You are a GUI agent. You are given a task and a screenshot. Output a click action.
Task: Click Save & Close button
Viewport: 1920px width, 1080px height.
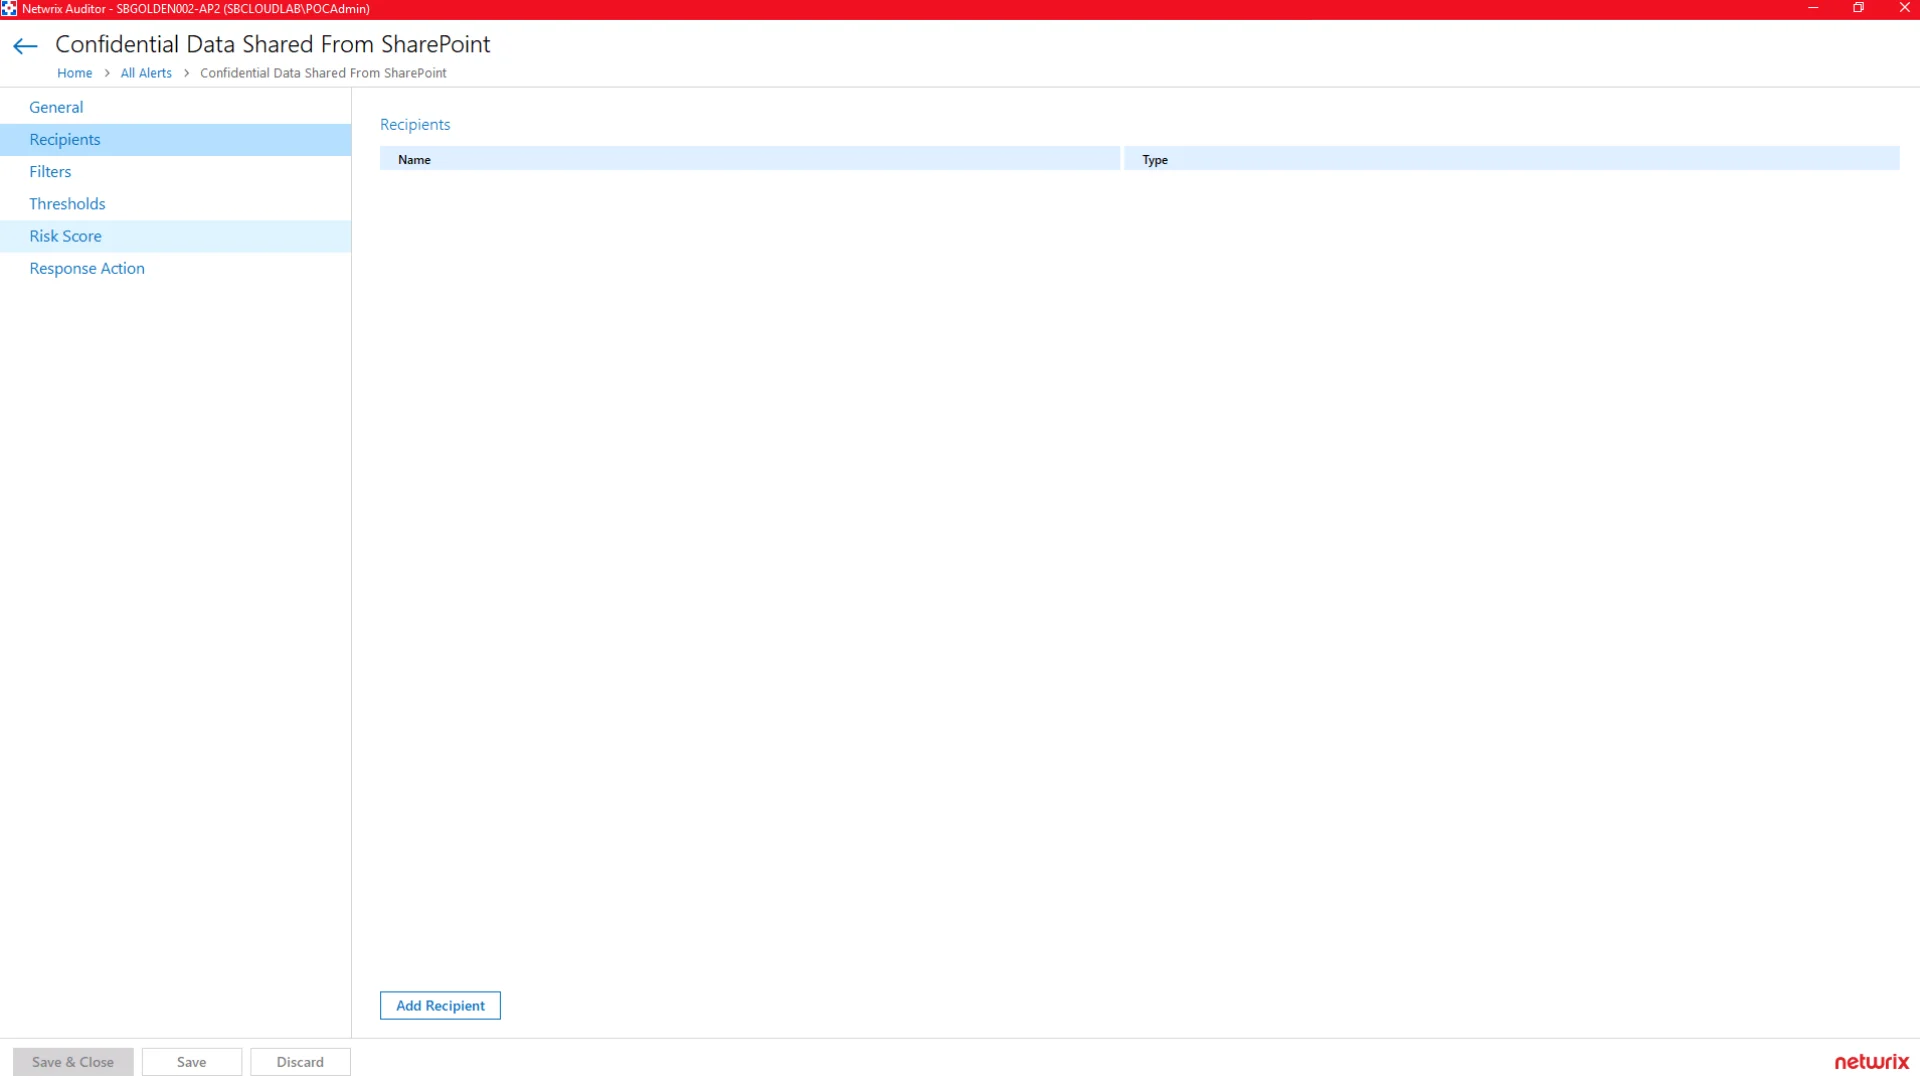pos(73,1062)
